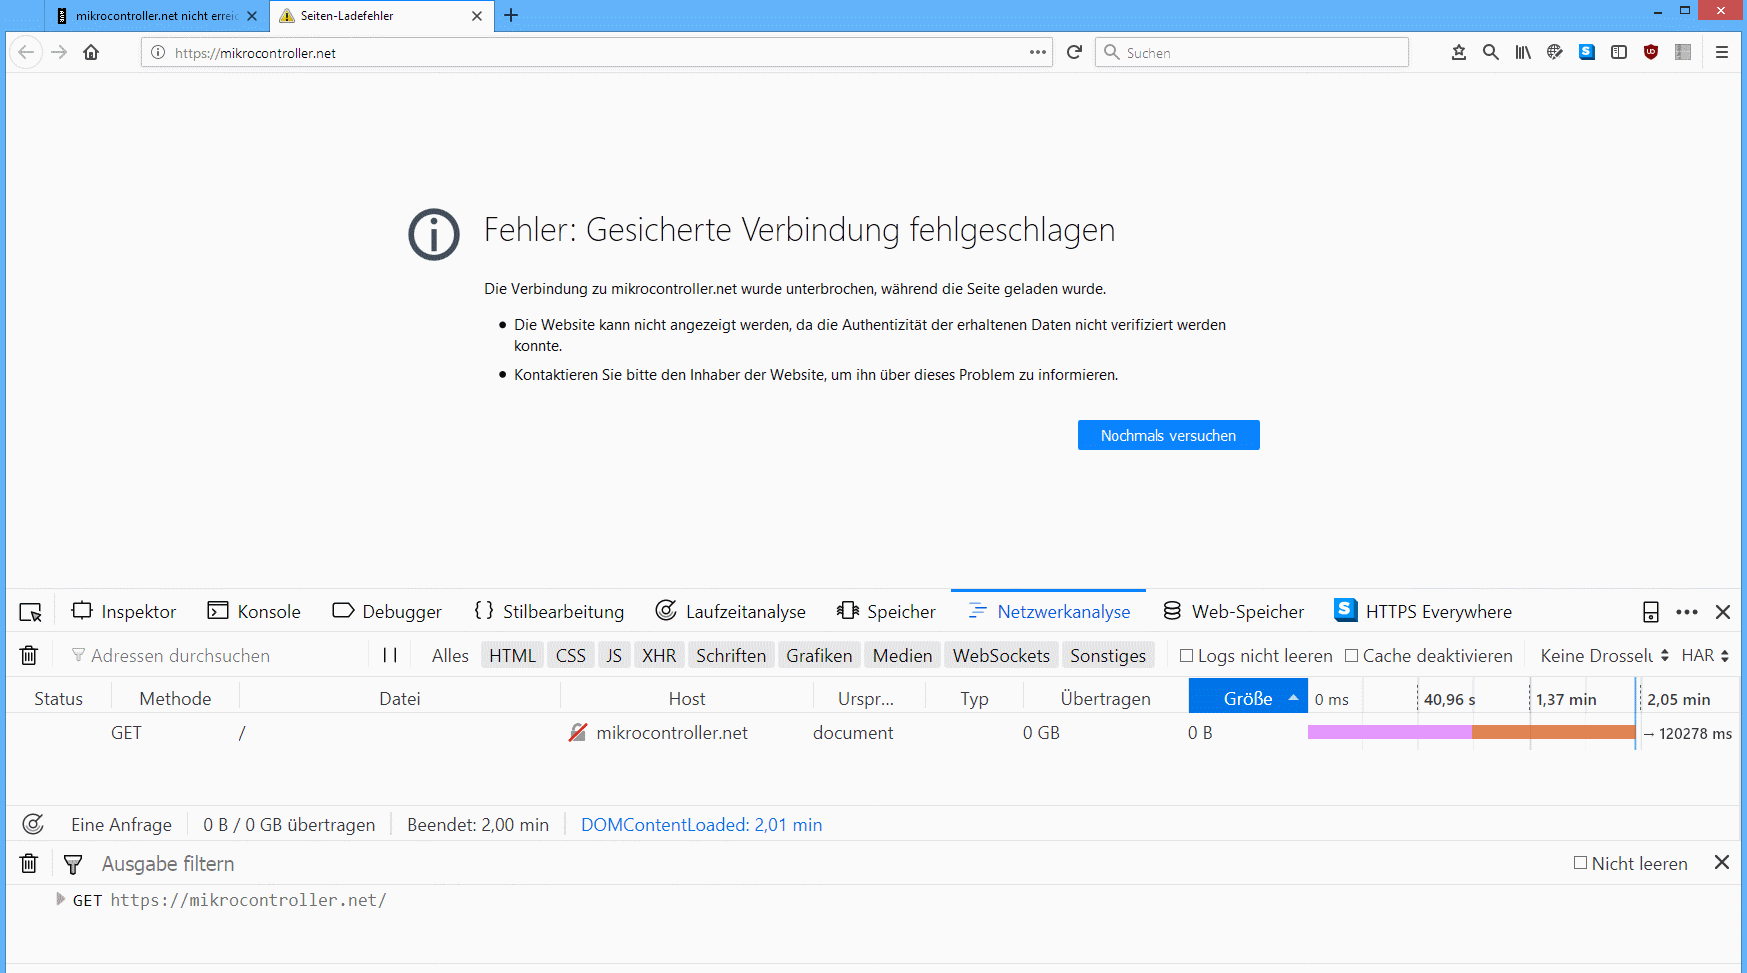
Task: Open Firefox hamburger menu
Action: pos(1722,52)
